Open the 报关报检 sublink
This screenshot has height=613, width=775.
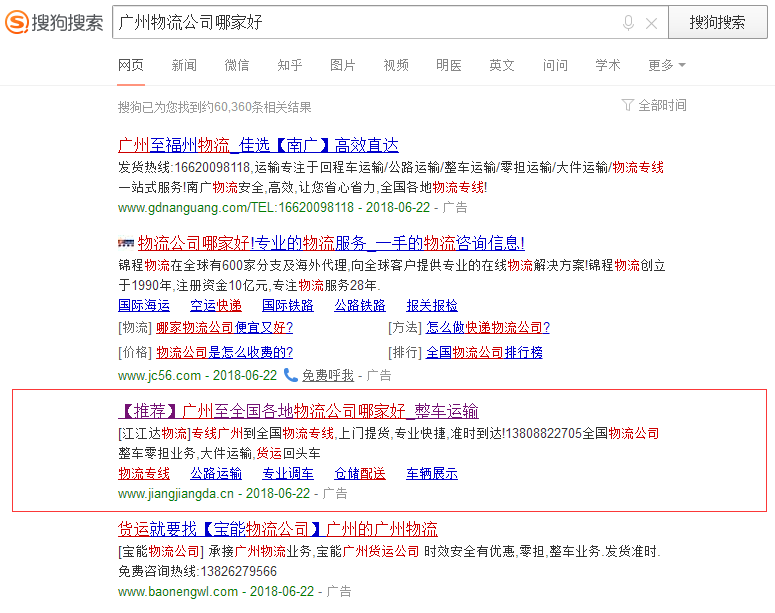(x=432, y=306)
